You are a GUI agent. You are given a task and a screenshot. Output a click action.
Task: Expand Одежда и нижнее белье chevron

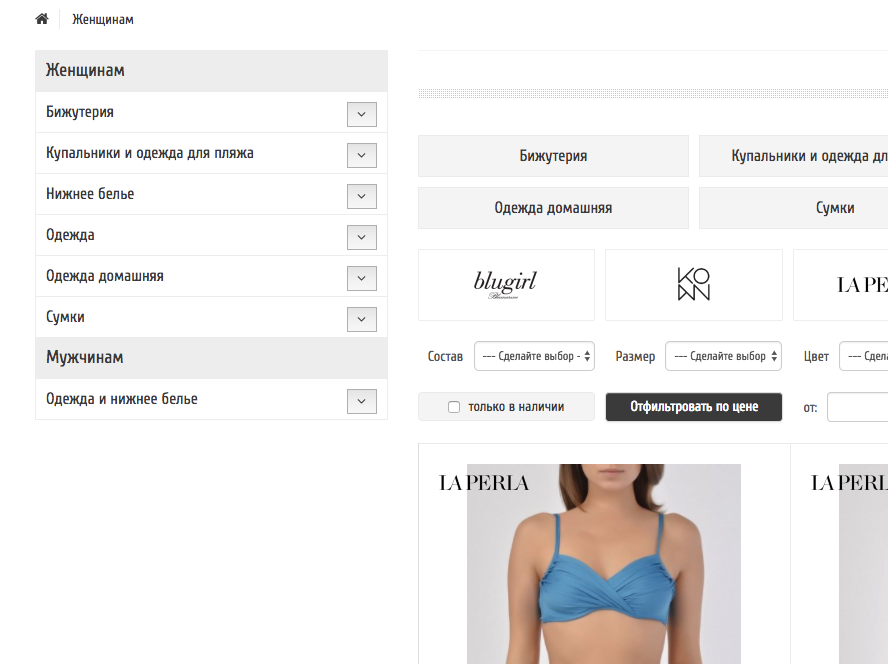(361, 401)
